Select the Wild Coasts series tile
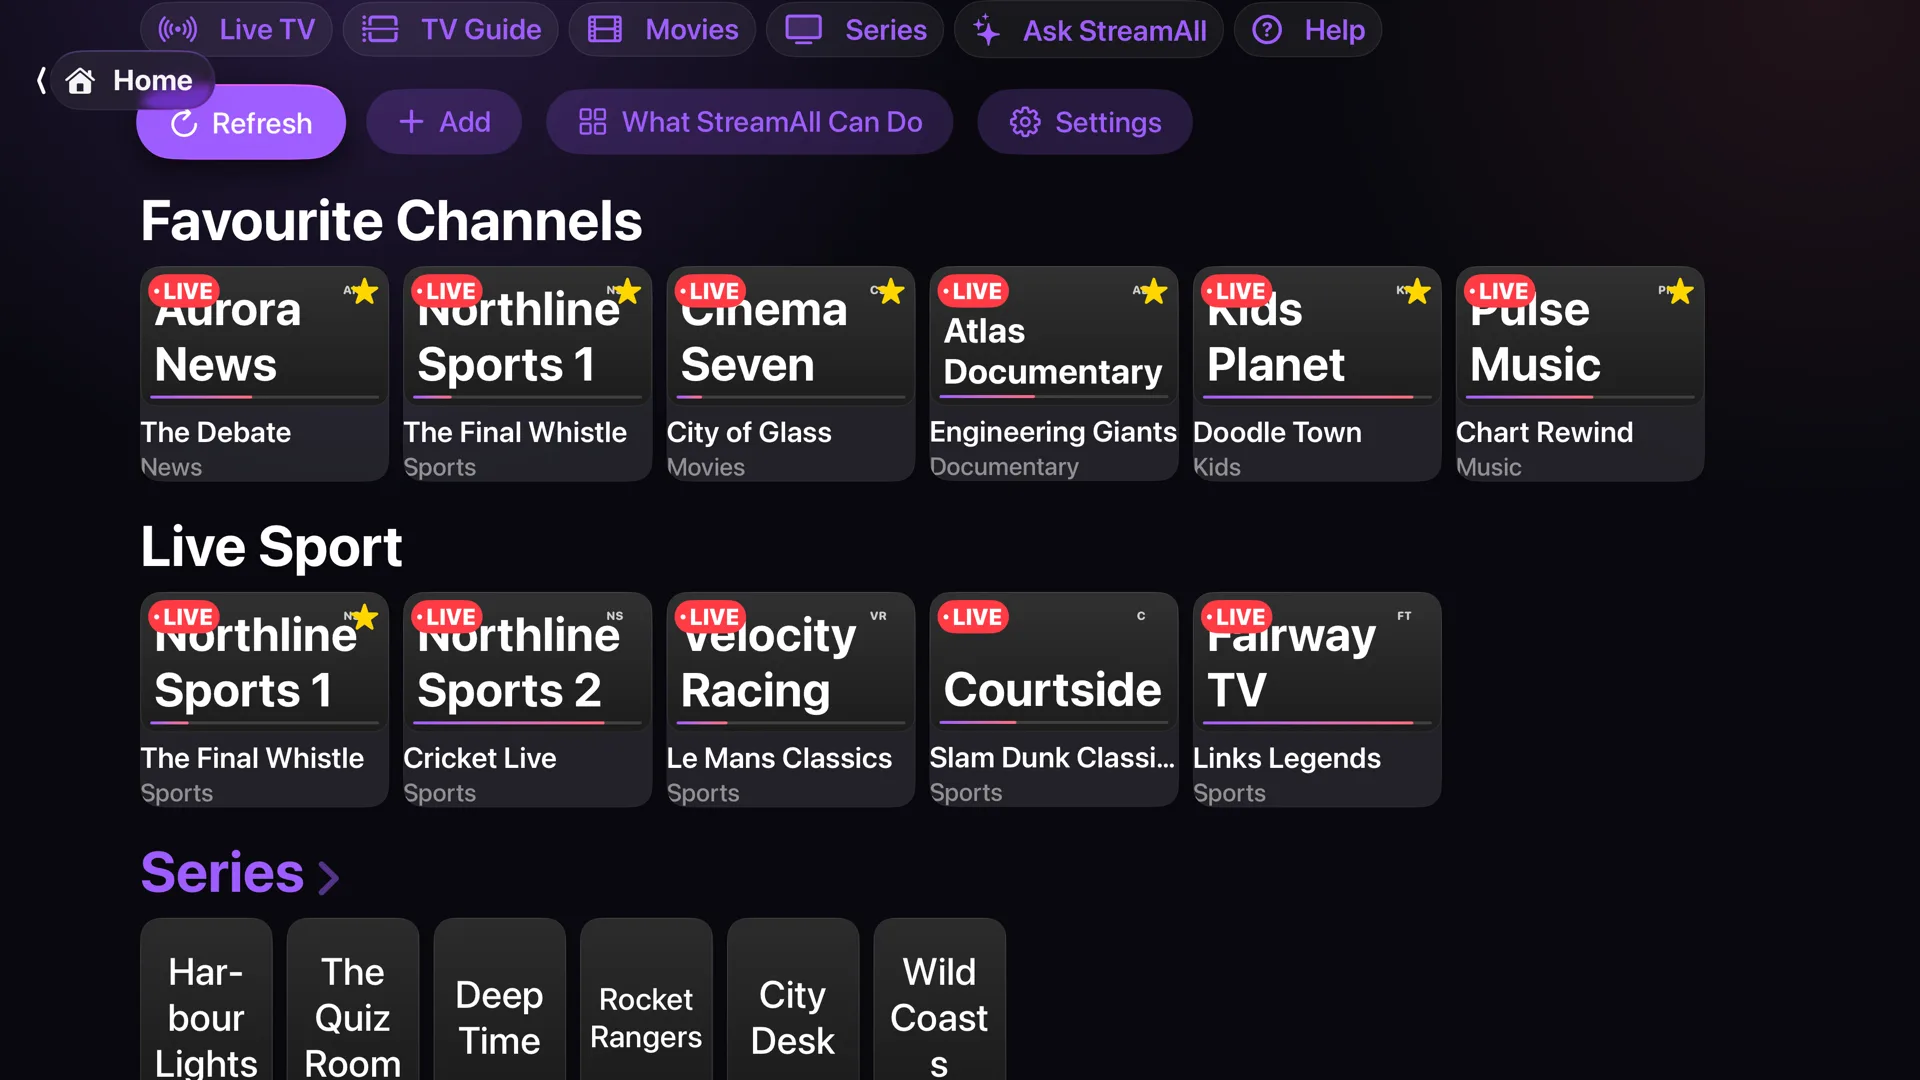The width and height of the screenshot is (1920, 1080). point(939,999)
